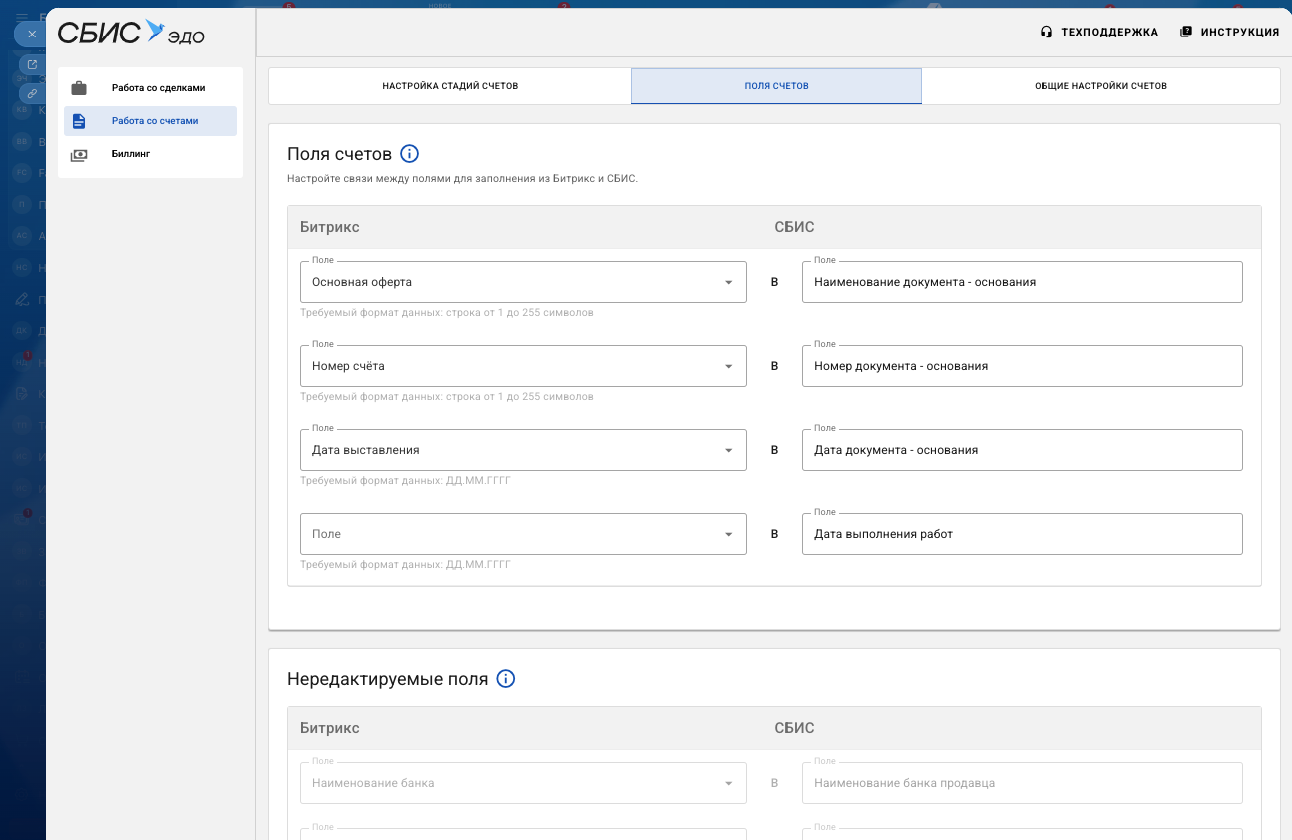
Task: Click the briefcase icon for deals
Action: pos(79,88)
